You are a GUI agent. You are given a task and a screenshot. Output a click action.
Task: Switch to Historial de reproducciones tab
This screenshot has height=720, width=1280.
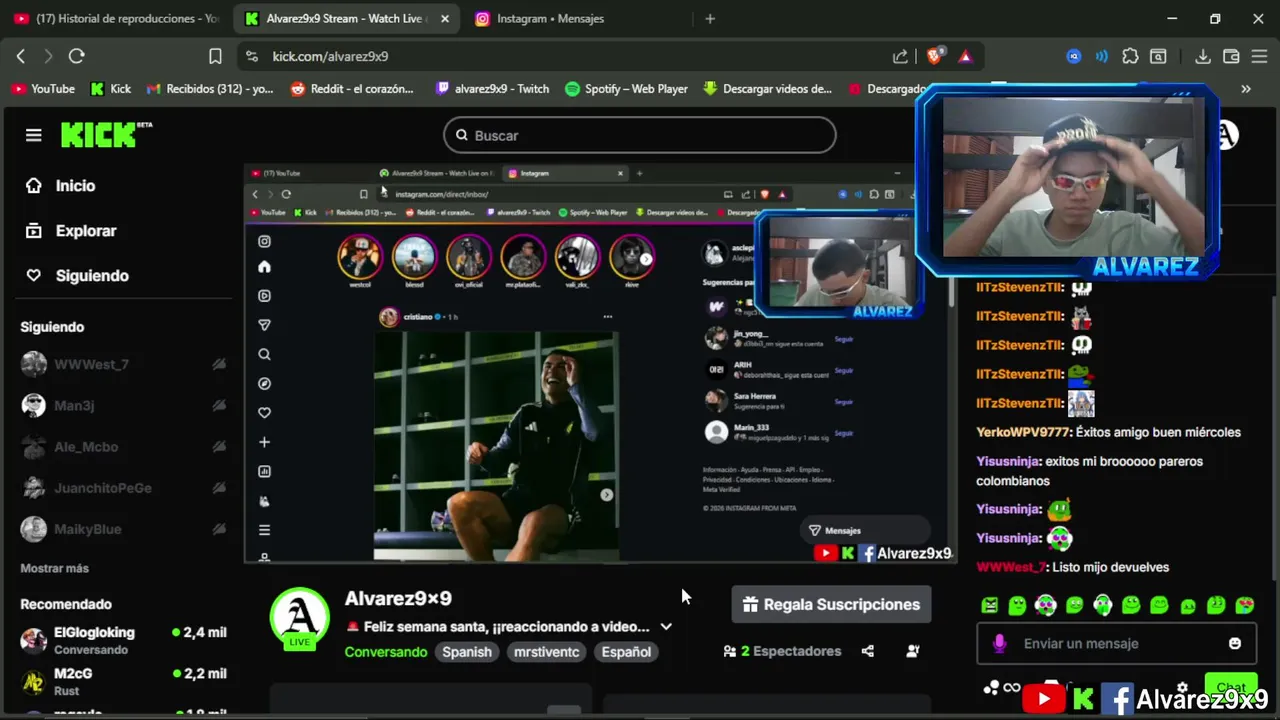pos(116,18)
